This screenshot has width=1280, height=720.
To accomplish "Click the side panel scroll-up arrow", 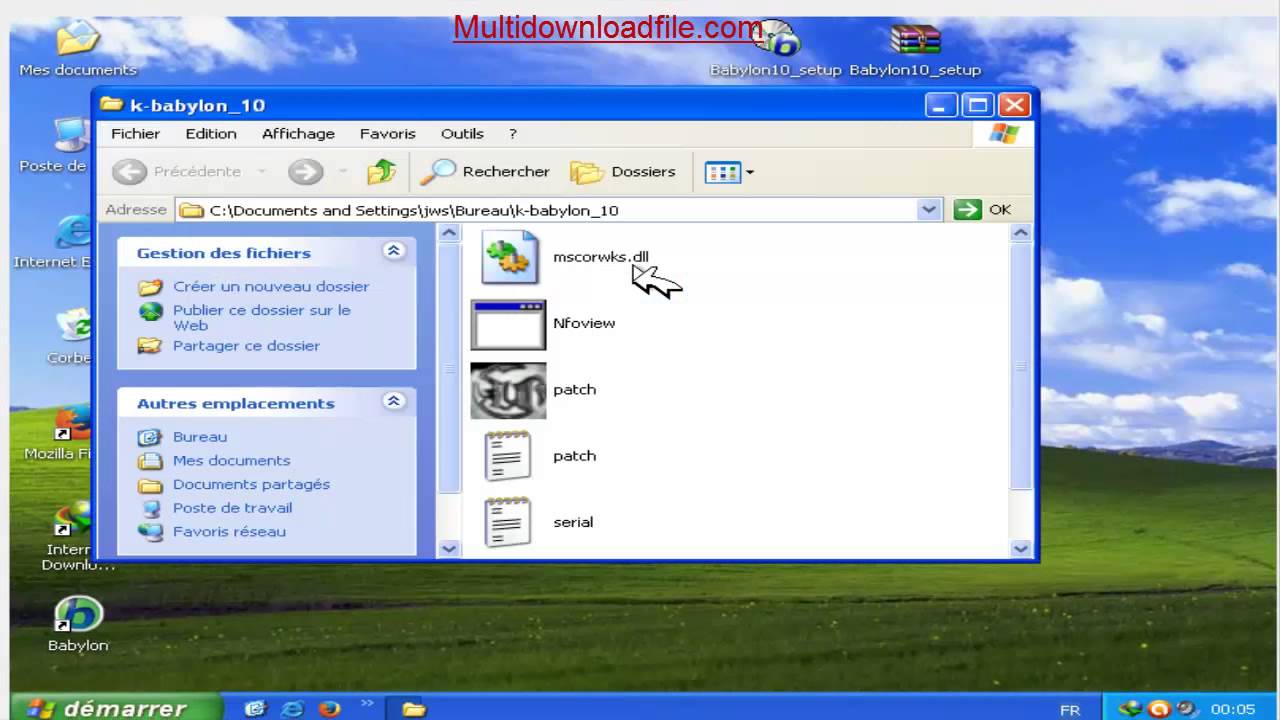I will click(449, 233).
